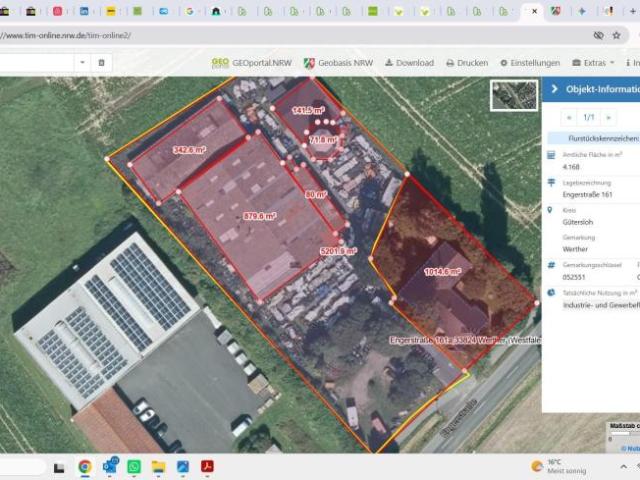
Task: Switch to the Google tab
Action: pos(189,11)
